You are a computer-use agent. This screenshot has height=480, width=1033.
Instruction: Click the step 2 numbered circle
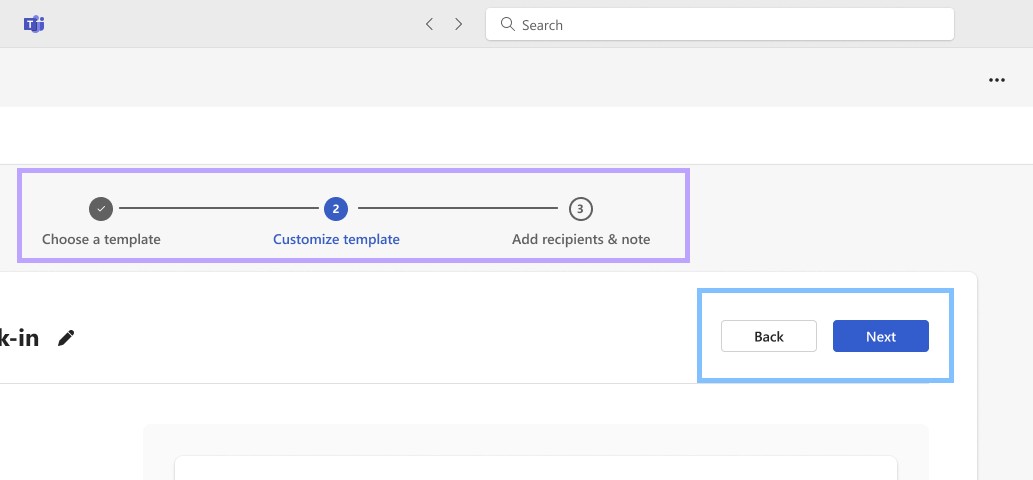pos(336,209)
